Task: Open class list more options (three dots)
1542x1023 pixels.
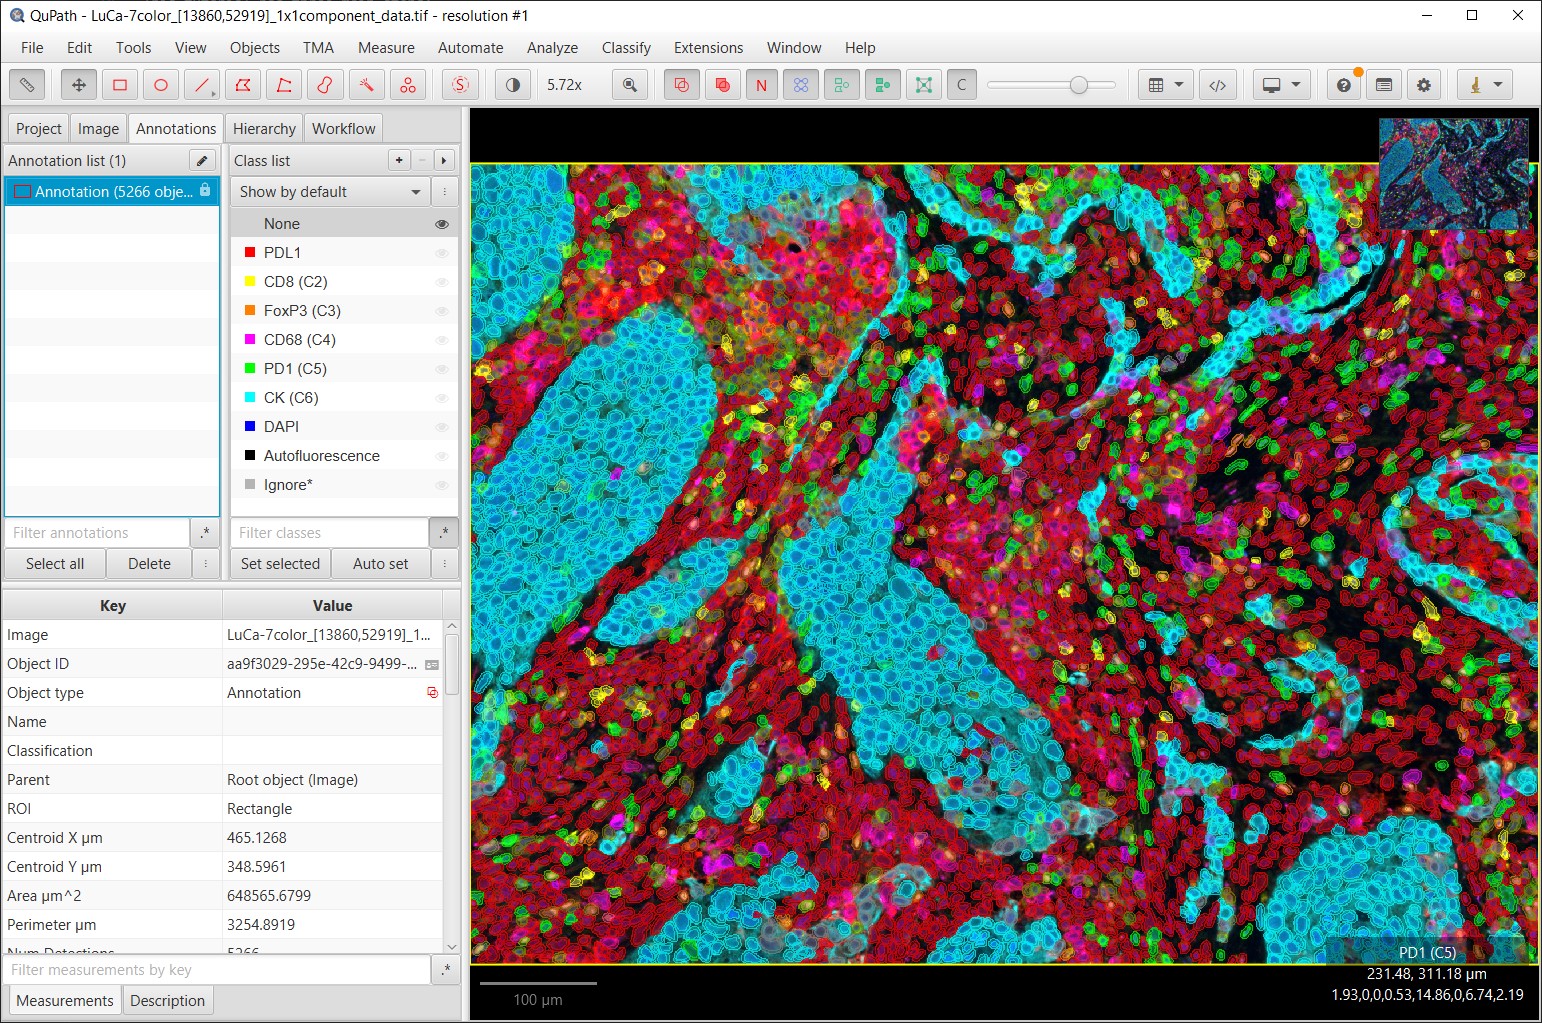Action: coord(444,192)
